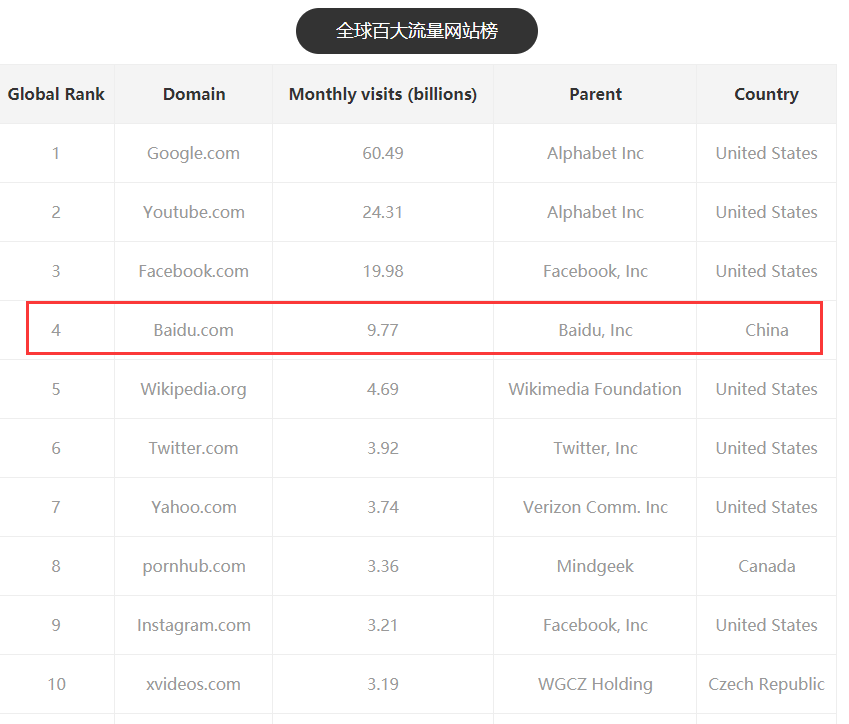Image resolution: width=849 pixels, height=724 pixels.
Task: Click the Instagram.com domain cell
Action: point(194,625)
